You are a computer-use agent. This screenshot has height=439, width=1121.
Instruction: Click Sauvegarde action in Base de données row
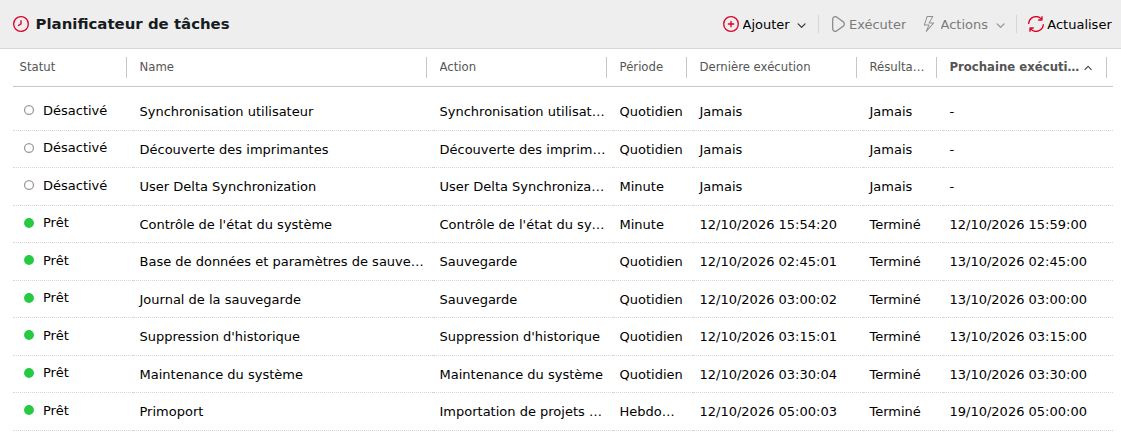(478, 262)
